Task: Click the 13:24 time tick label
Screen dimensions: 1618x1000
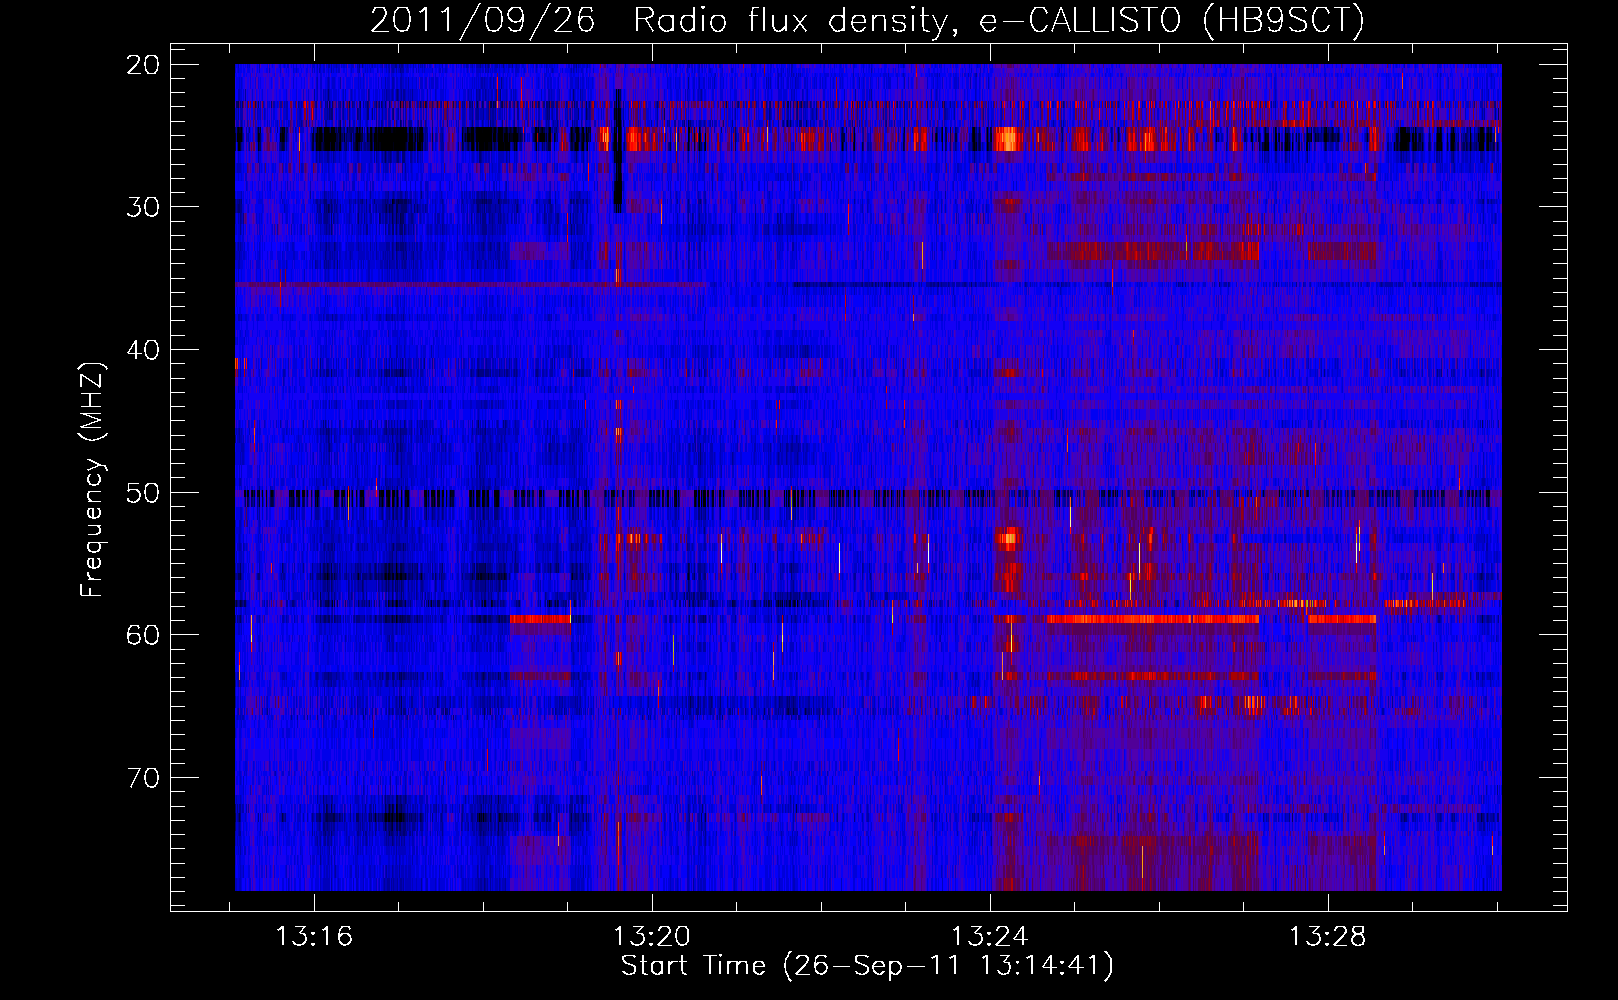Action: pyautogui.click(x=990, y=938)
